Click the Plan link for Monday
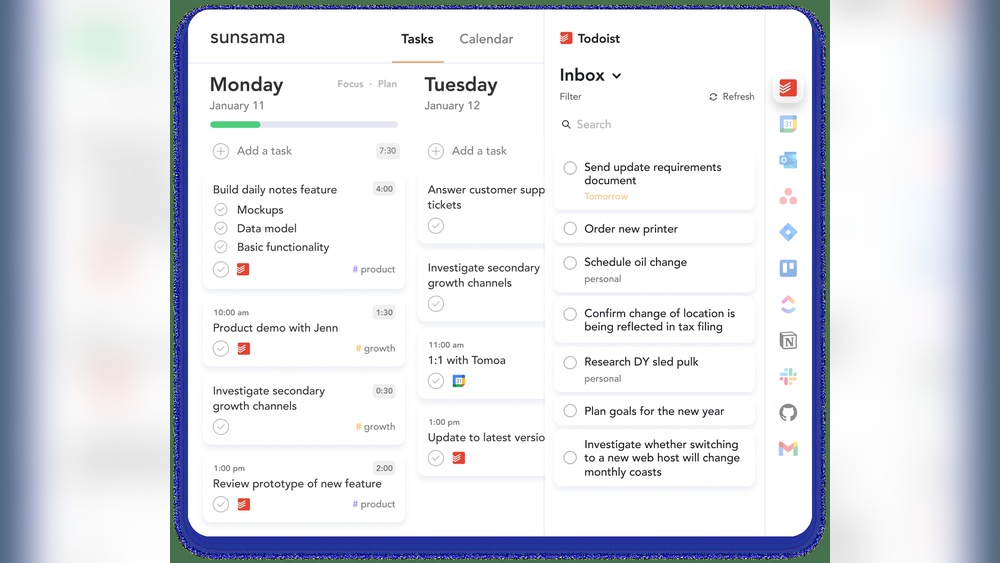 387,84
